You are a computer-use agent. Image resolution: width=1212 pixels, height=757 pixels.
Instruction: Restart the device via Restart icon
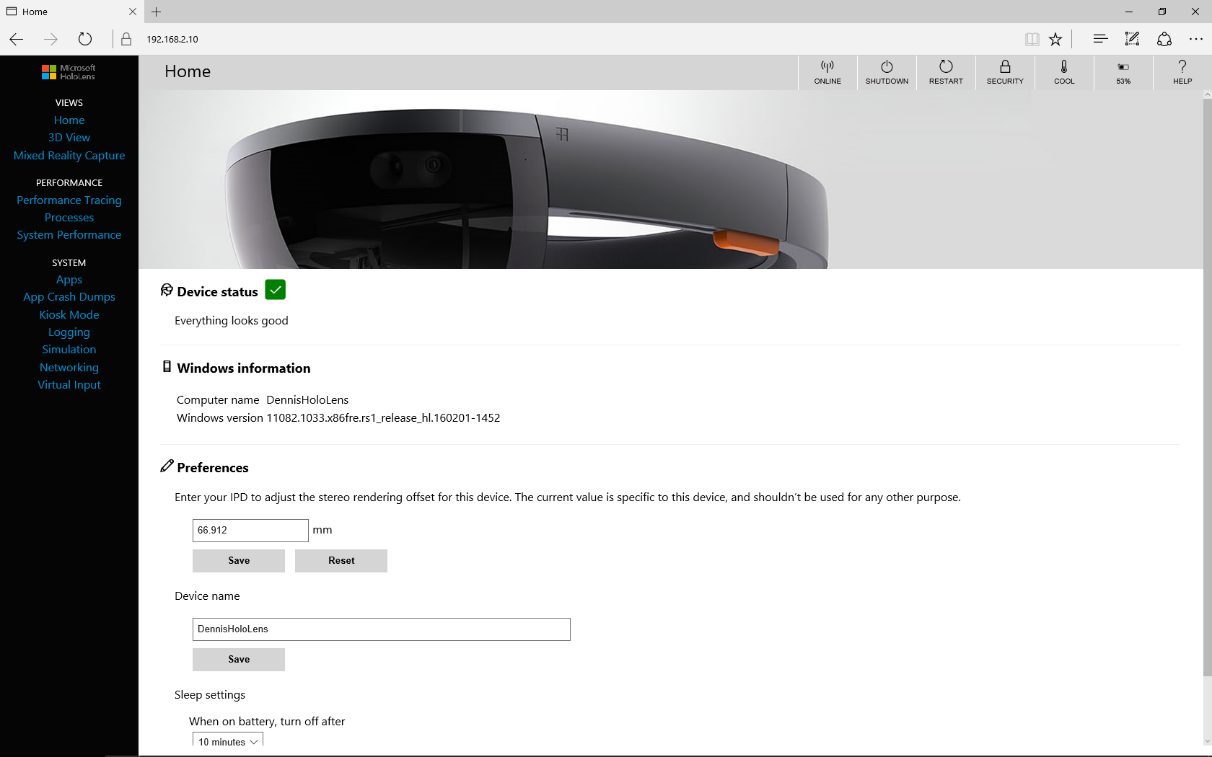[x=945, y=72]
